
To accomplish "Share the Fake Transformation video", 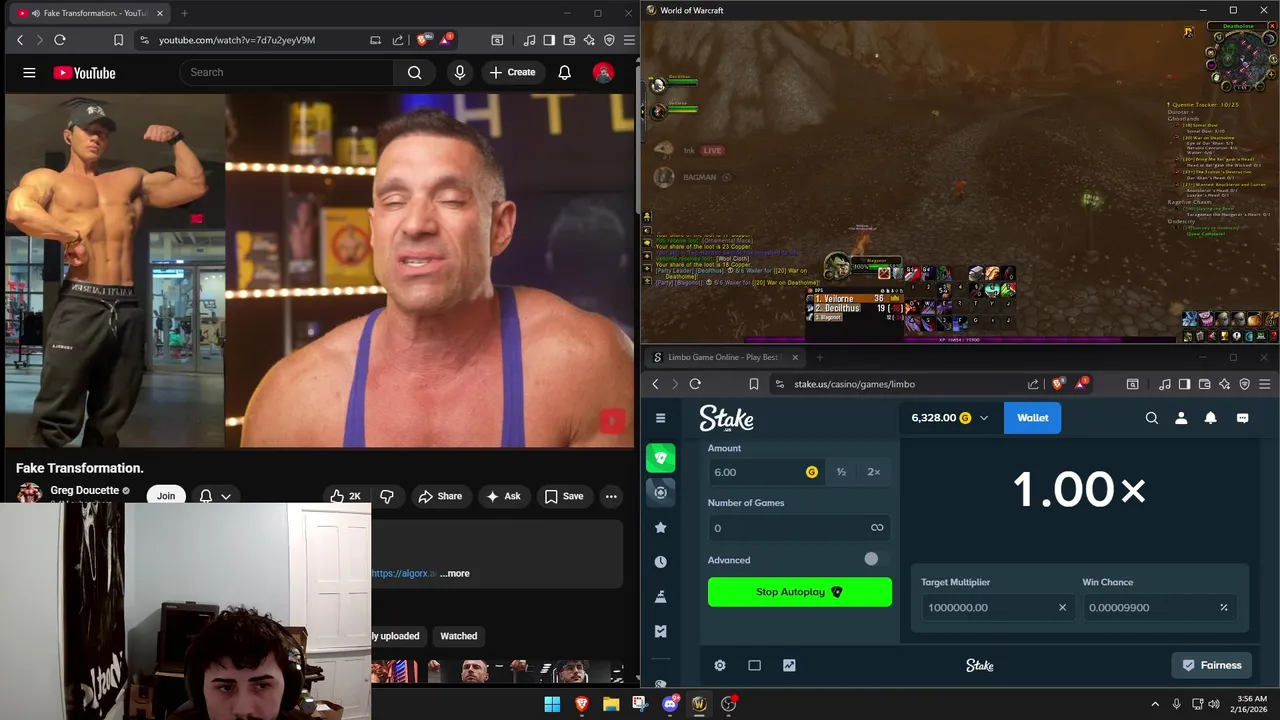I will tap(440, 496).
